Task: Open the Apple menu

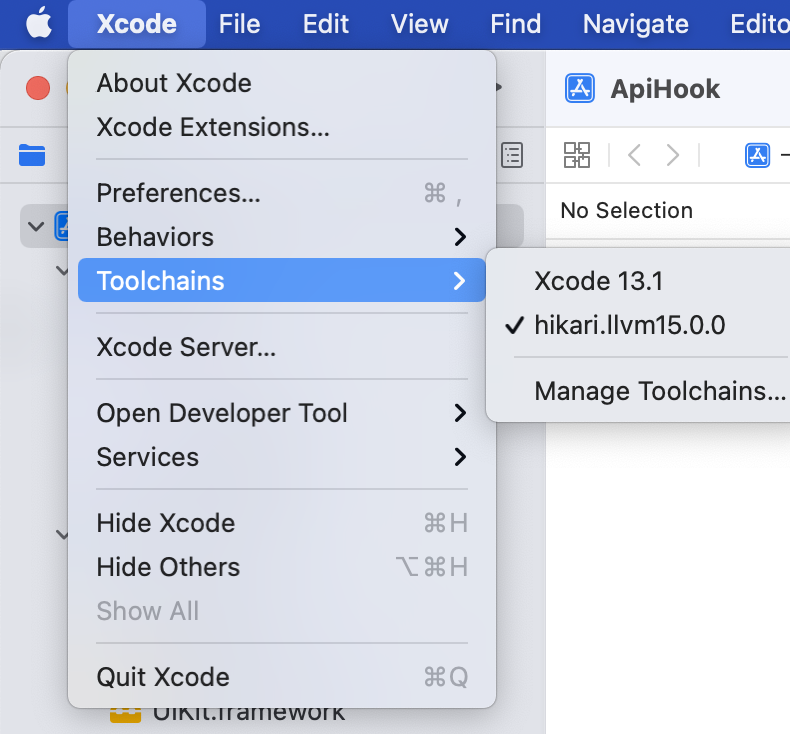Action: tap(38, 24)
